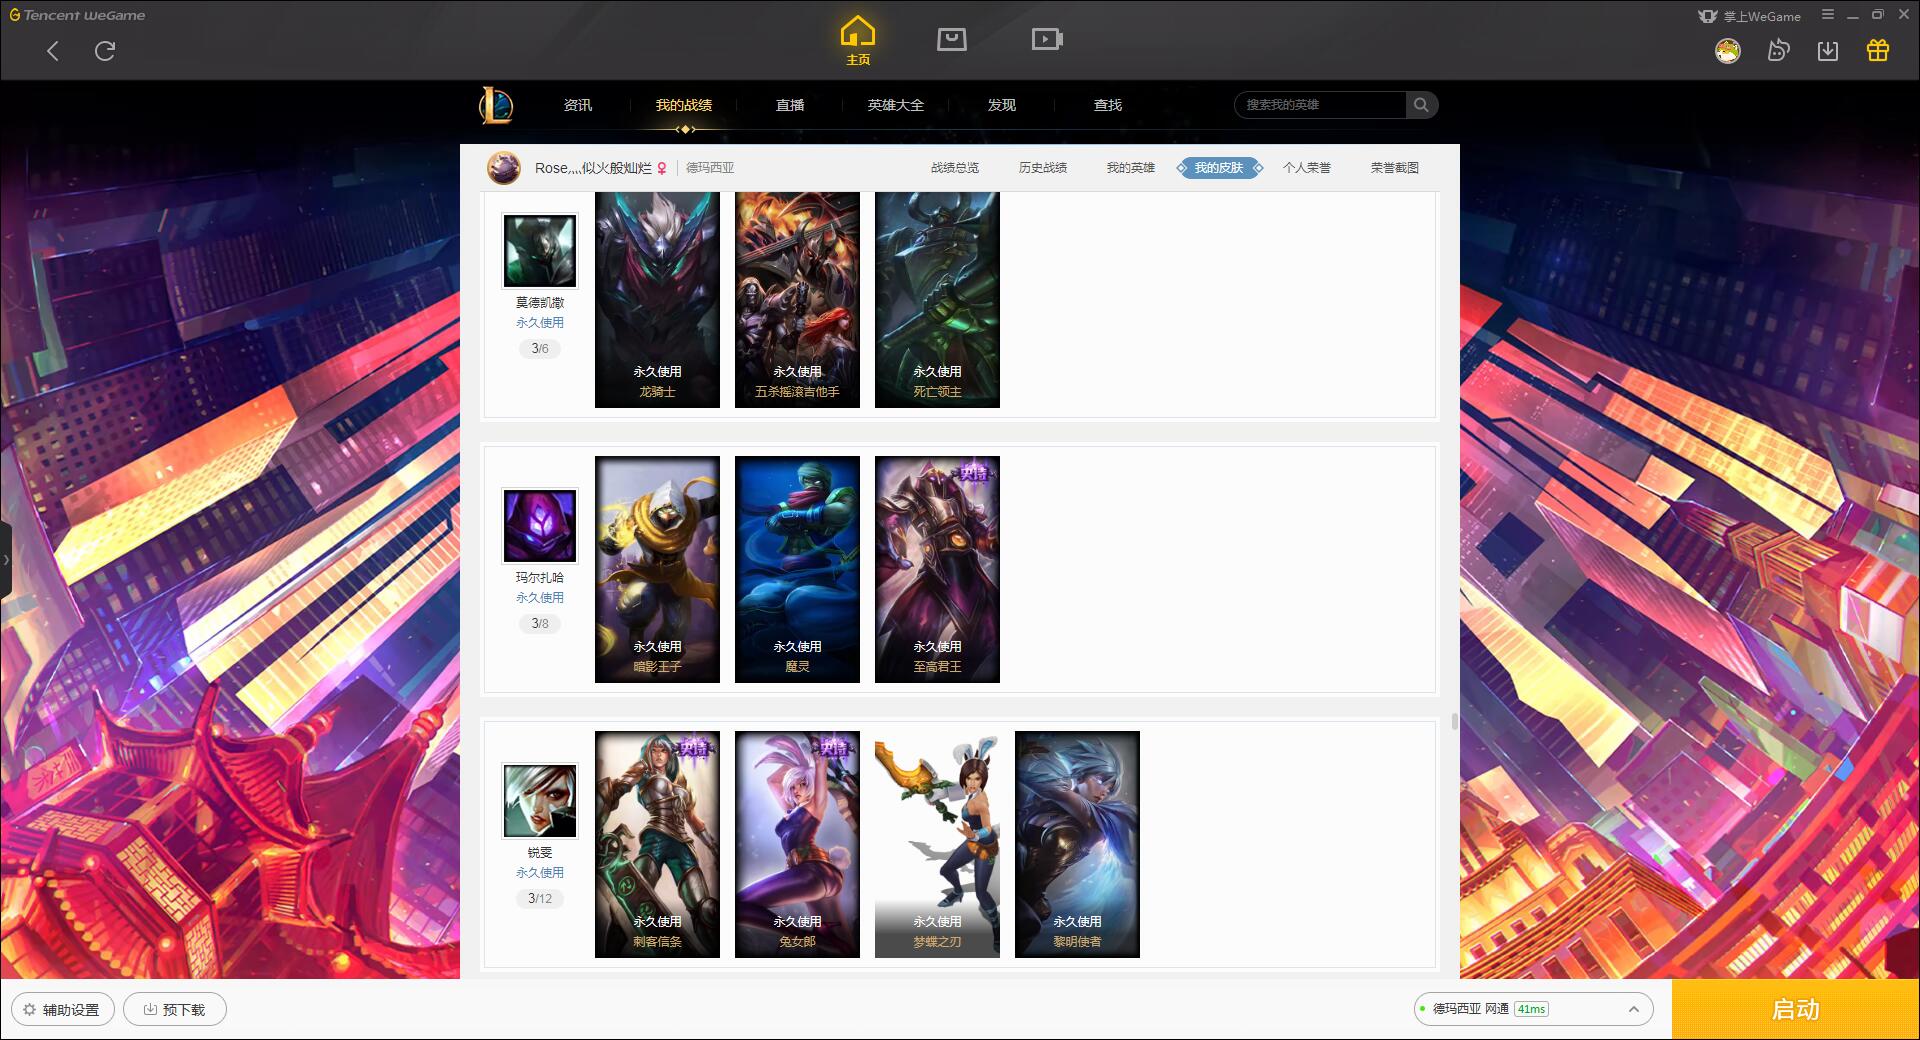Open 辅助设置 settings button
The image size is (1920, 1040).
click(x=63, y=1009)
